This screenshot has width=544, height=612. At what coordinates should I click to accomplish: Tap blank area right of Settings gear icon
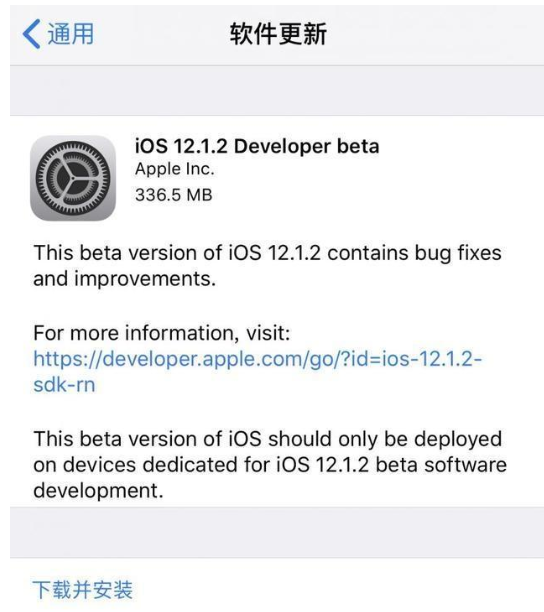tap(460, 178)
